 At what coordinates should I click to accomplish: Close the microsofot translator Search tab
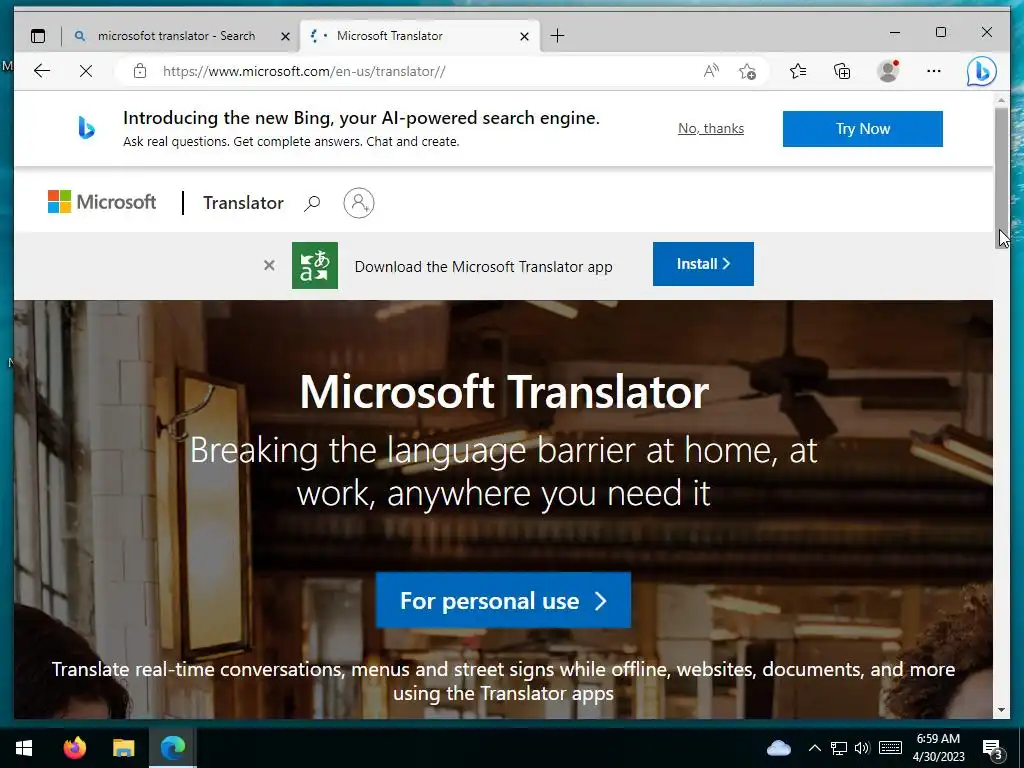[x=285, y=37]
